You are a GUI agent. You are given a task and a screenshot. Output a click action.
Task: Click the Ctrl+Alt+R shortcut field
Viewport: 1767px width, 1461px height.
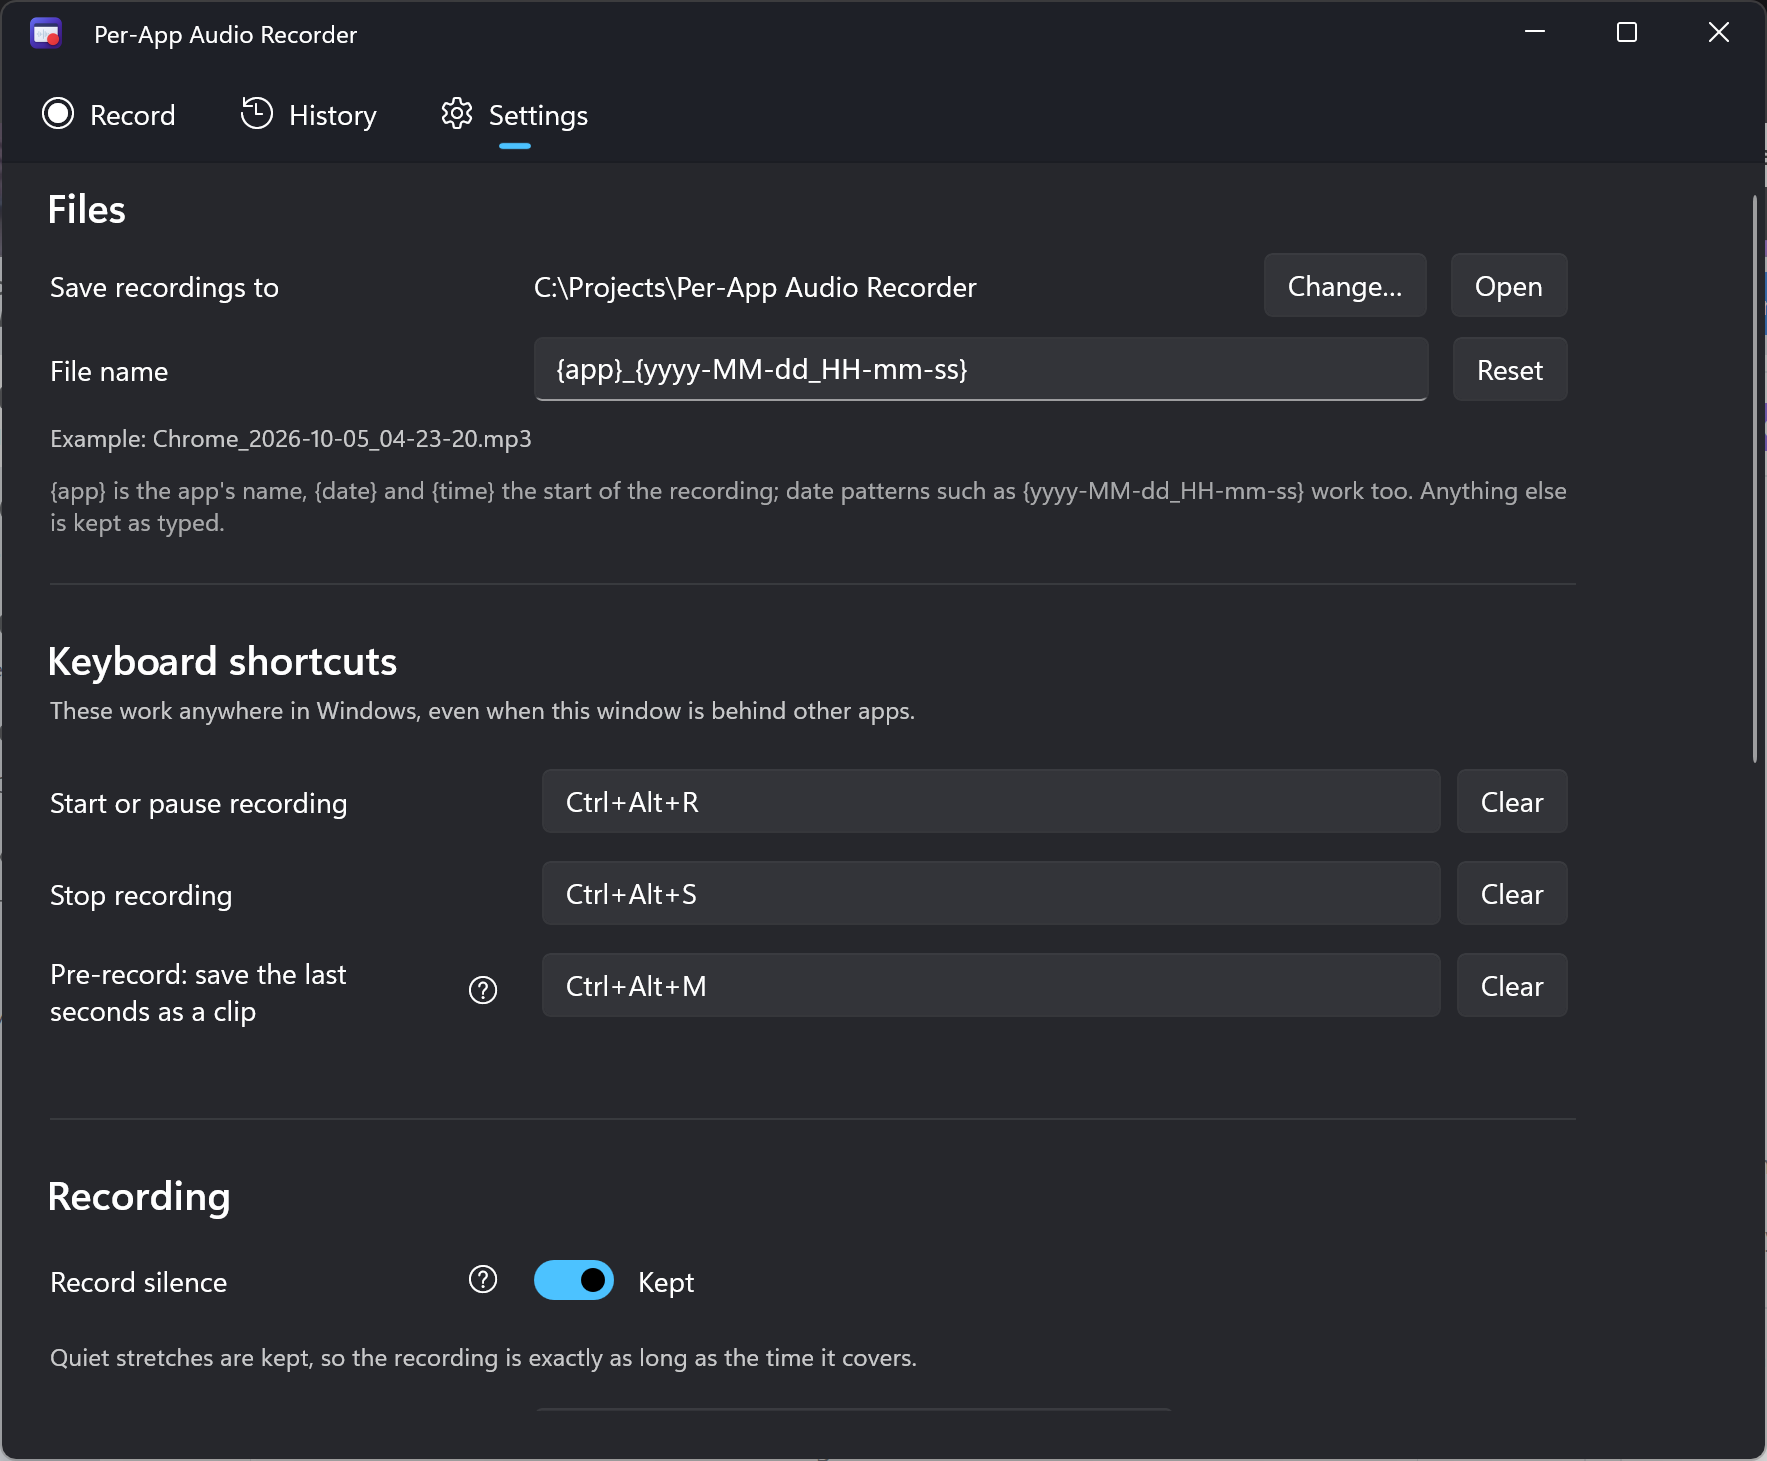point(991,802)
